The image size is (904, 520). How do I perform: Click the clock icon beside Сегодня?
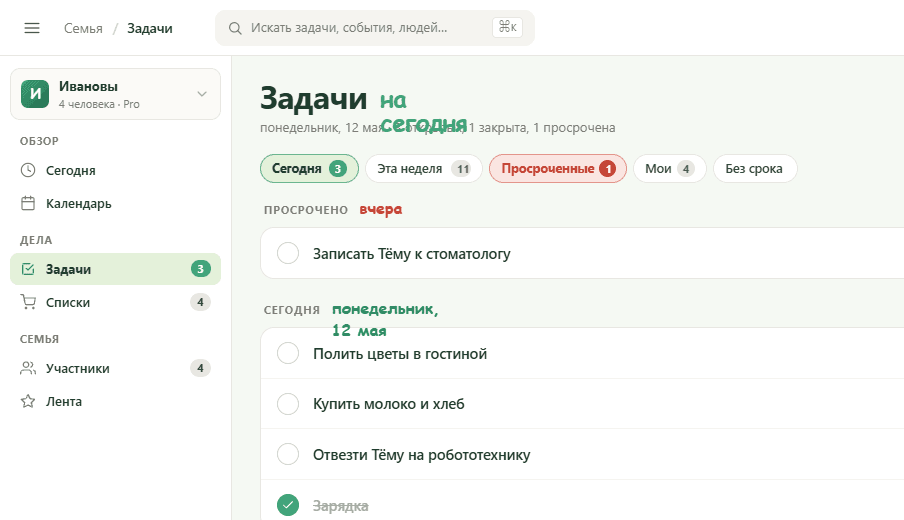point(28,170)
